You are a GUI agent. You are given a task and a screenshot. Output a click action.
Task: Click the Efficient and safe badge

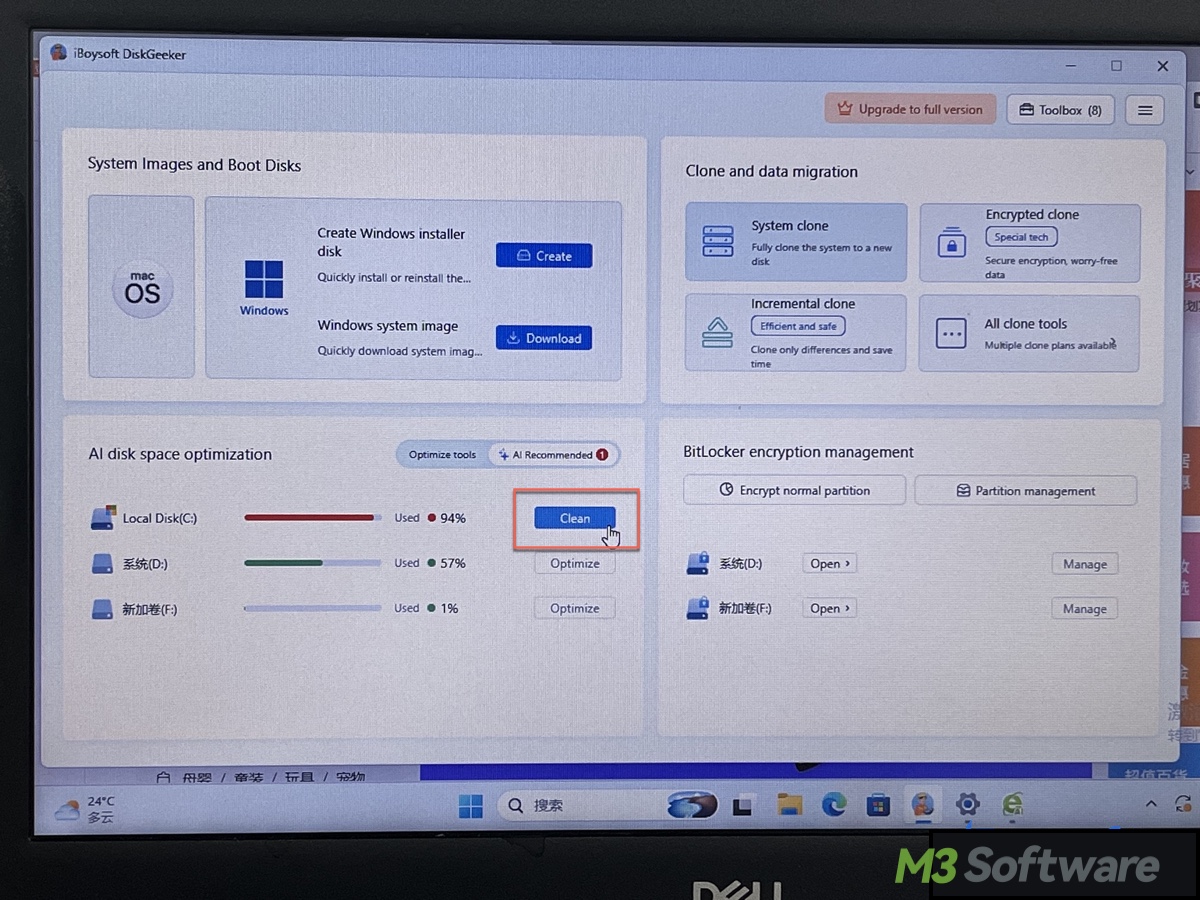798,326
